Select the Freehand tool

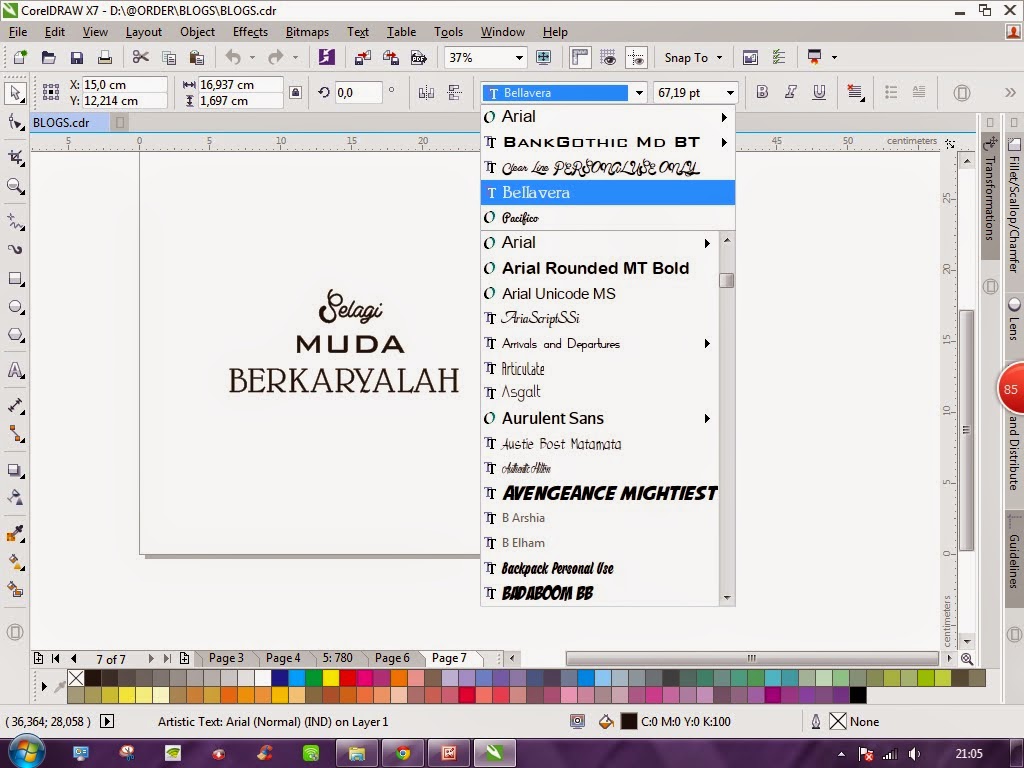coord(15,222)
